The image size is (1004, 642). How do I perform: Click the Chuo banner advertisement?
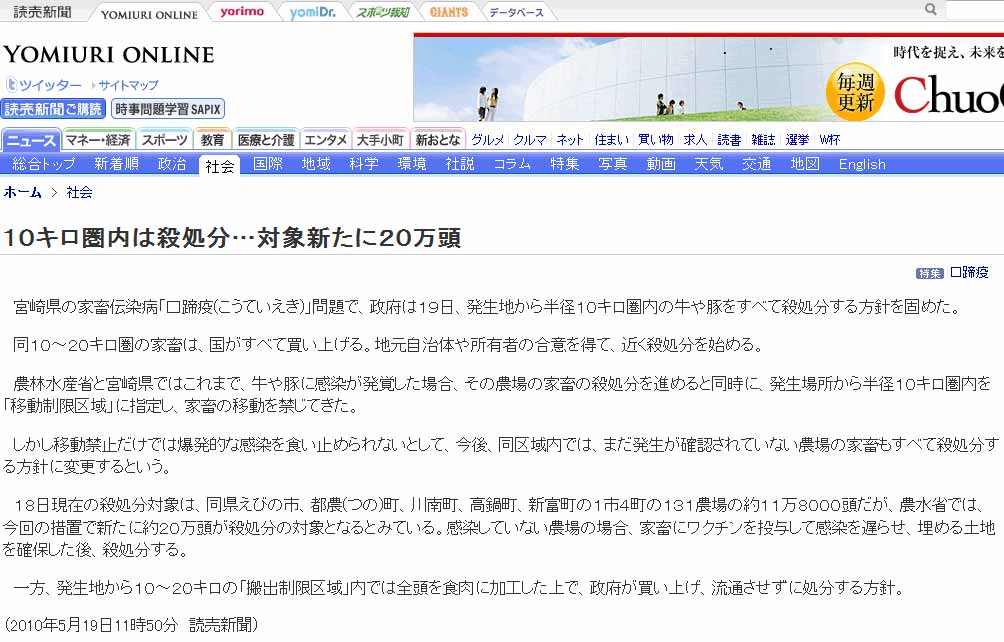708,77
